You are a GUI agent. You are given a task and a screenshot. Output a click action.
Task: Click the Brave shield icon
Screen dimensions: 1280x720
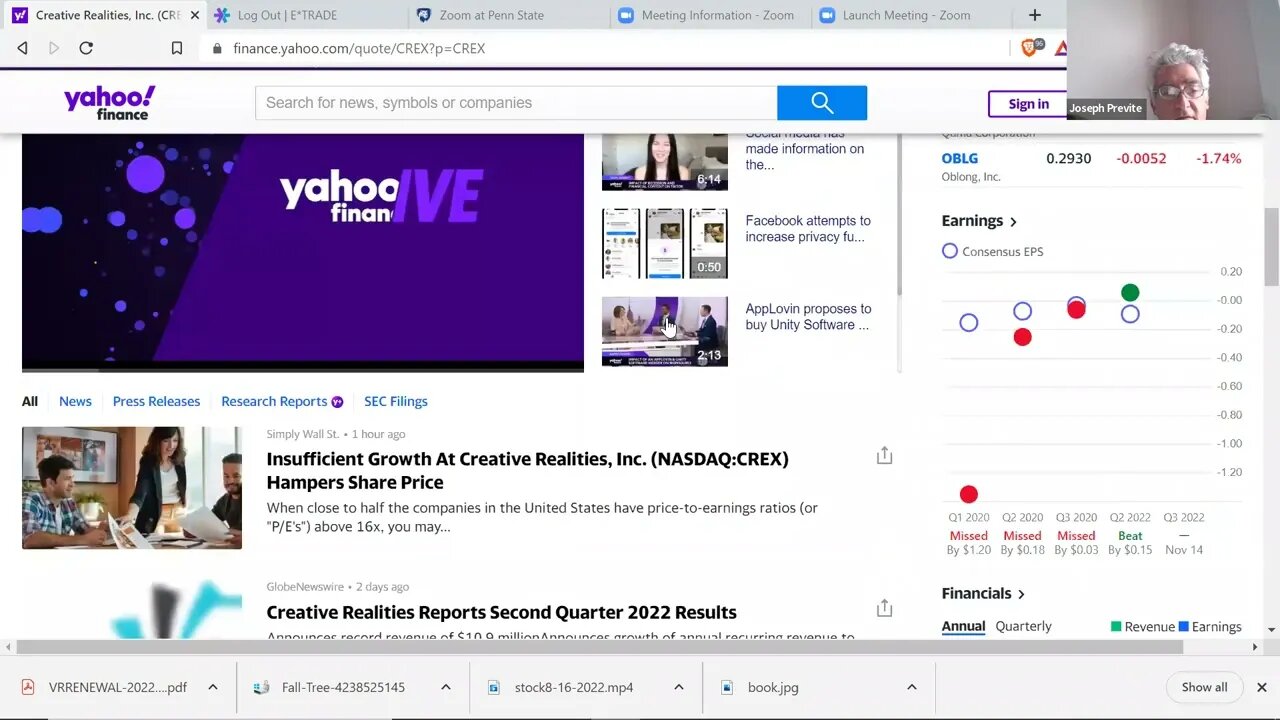(1029, 47)
